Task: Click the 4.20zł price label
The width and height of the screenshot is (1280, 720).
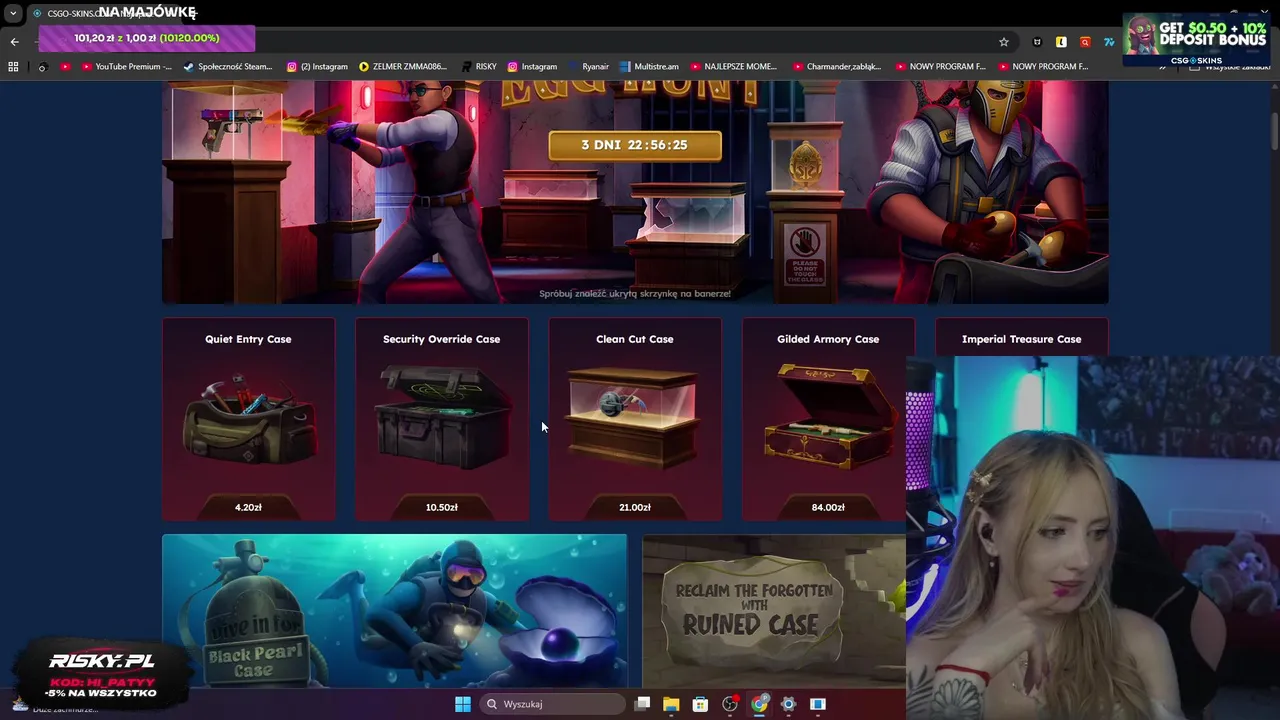Action: click(x=248, y=507)
